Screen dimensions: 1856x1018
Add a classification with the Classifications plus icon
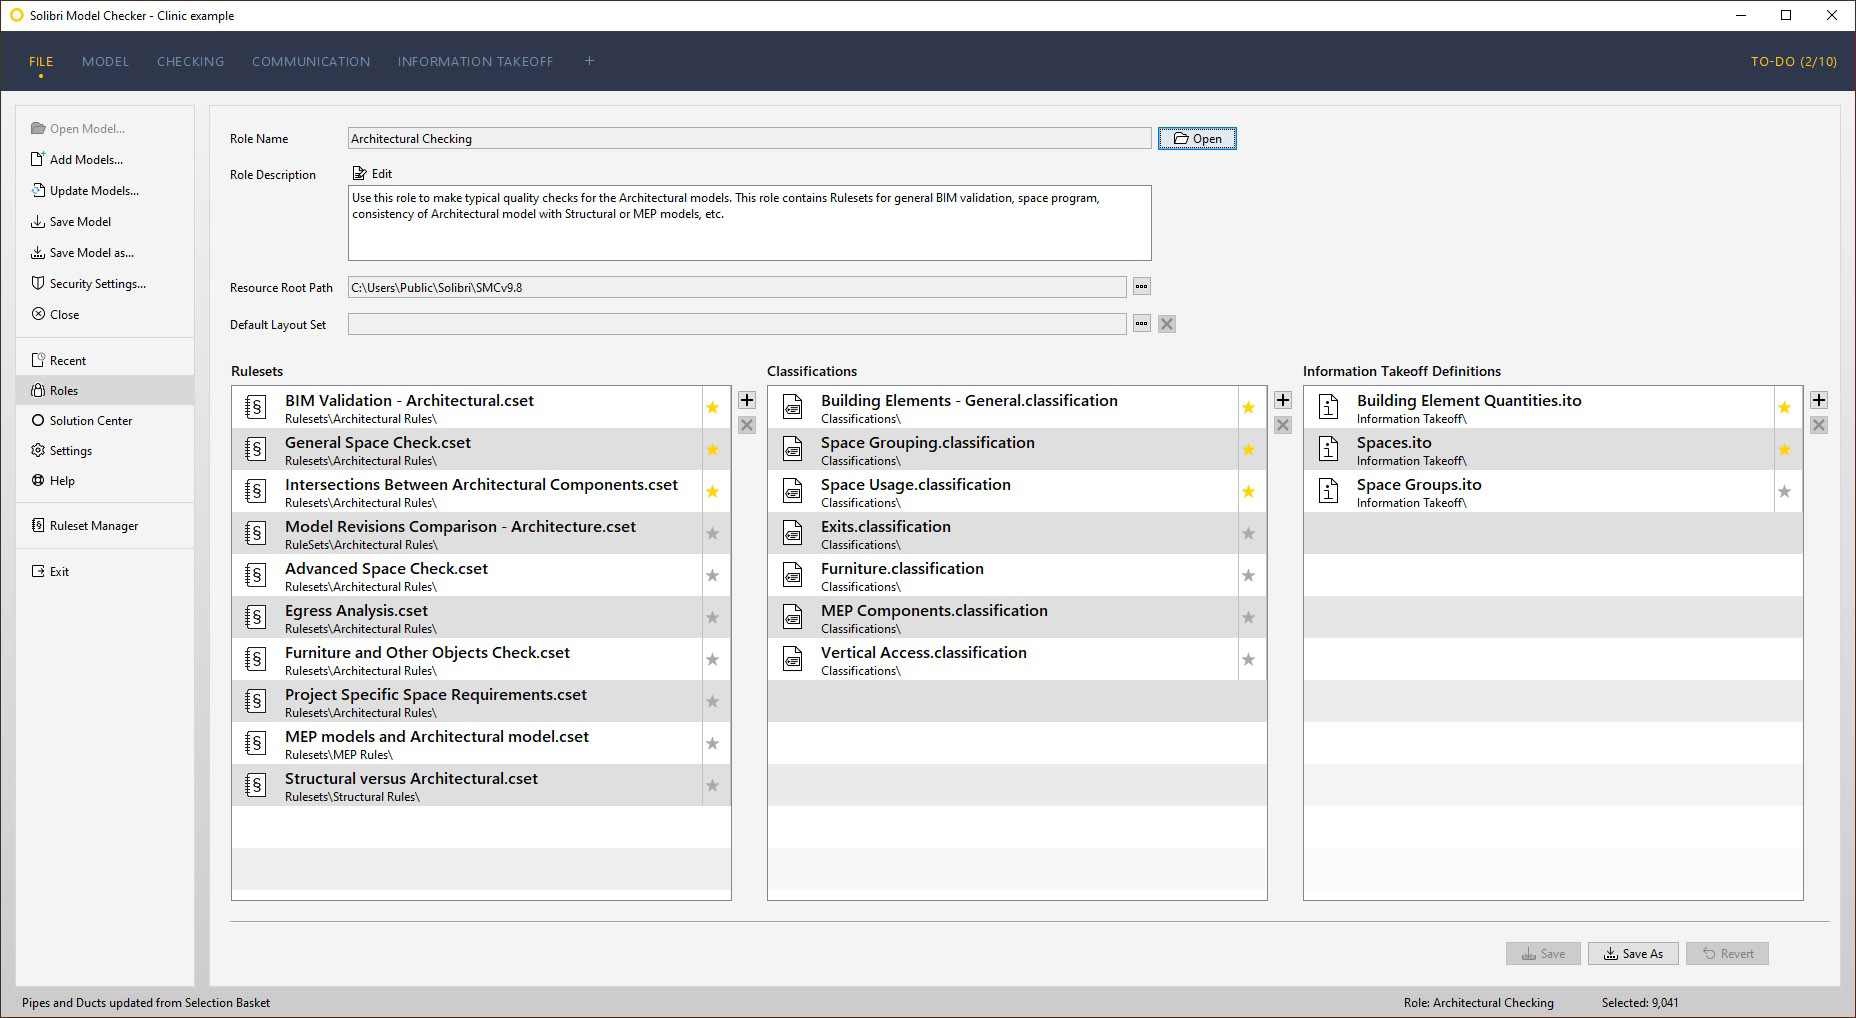point(1283,400)
